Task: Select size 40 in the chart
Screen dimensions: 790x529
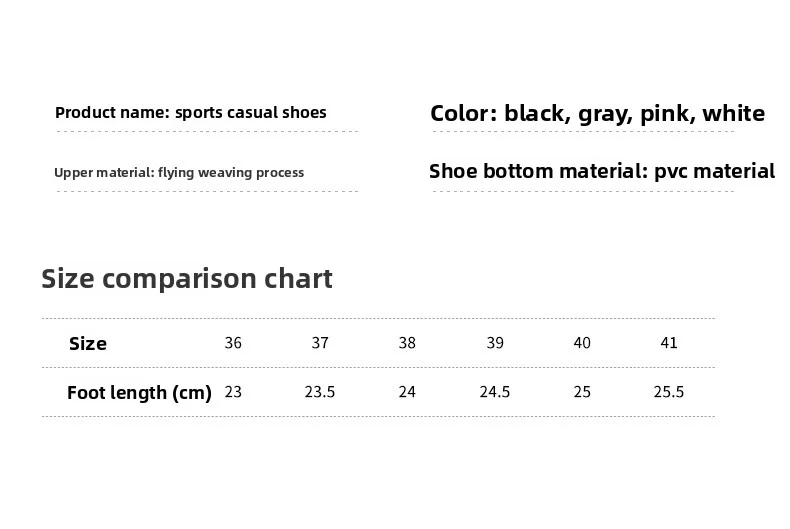Action: pos(582,343)
